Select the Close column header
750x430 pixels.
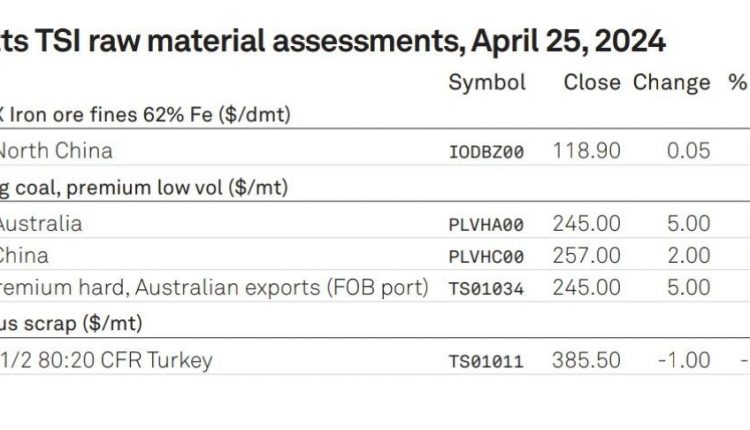(592, 82)
